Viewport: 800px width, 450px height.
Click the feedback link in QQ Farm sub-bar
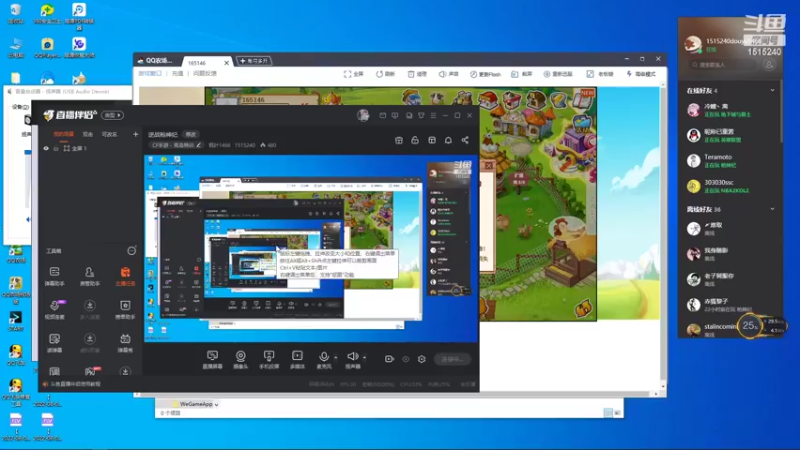[205, 73]
